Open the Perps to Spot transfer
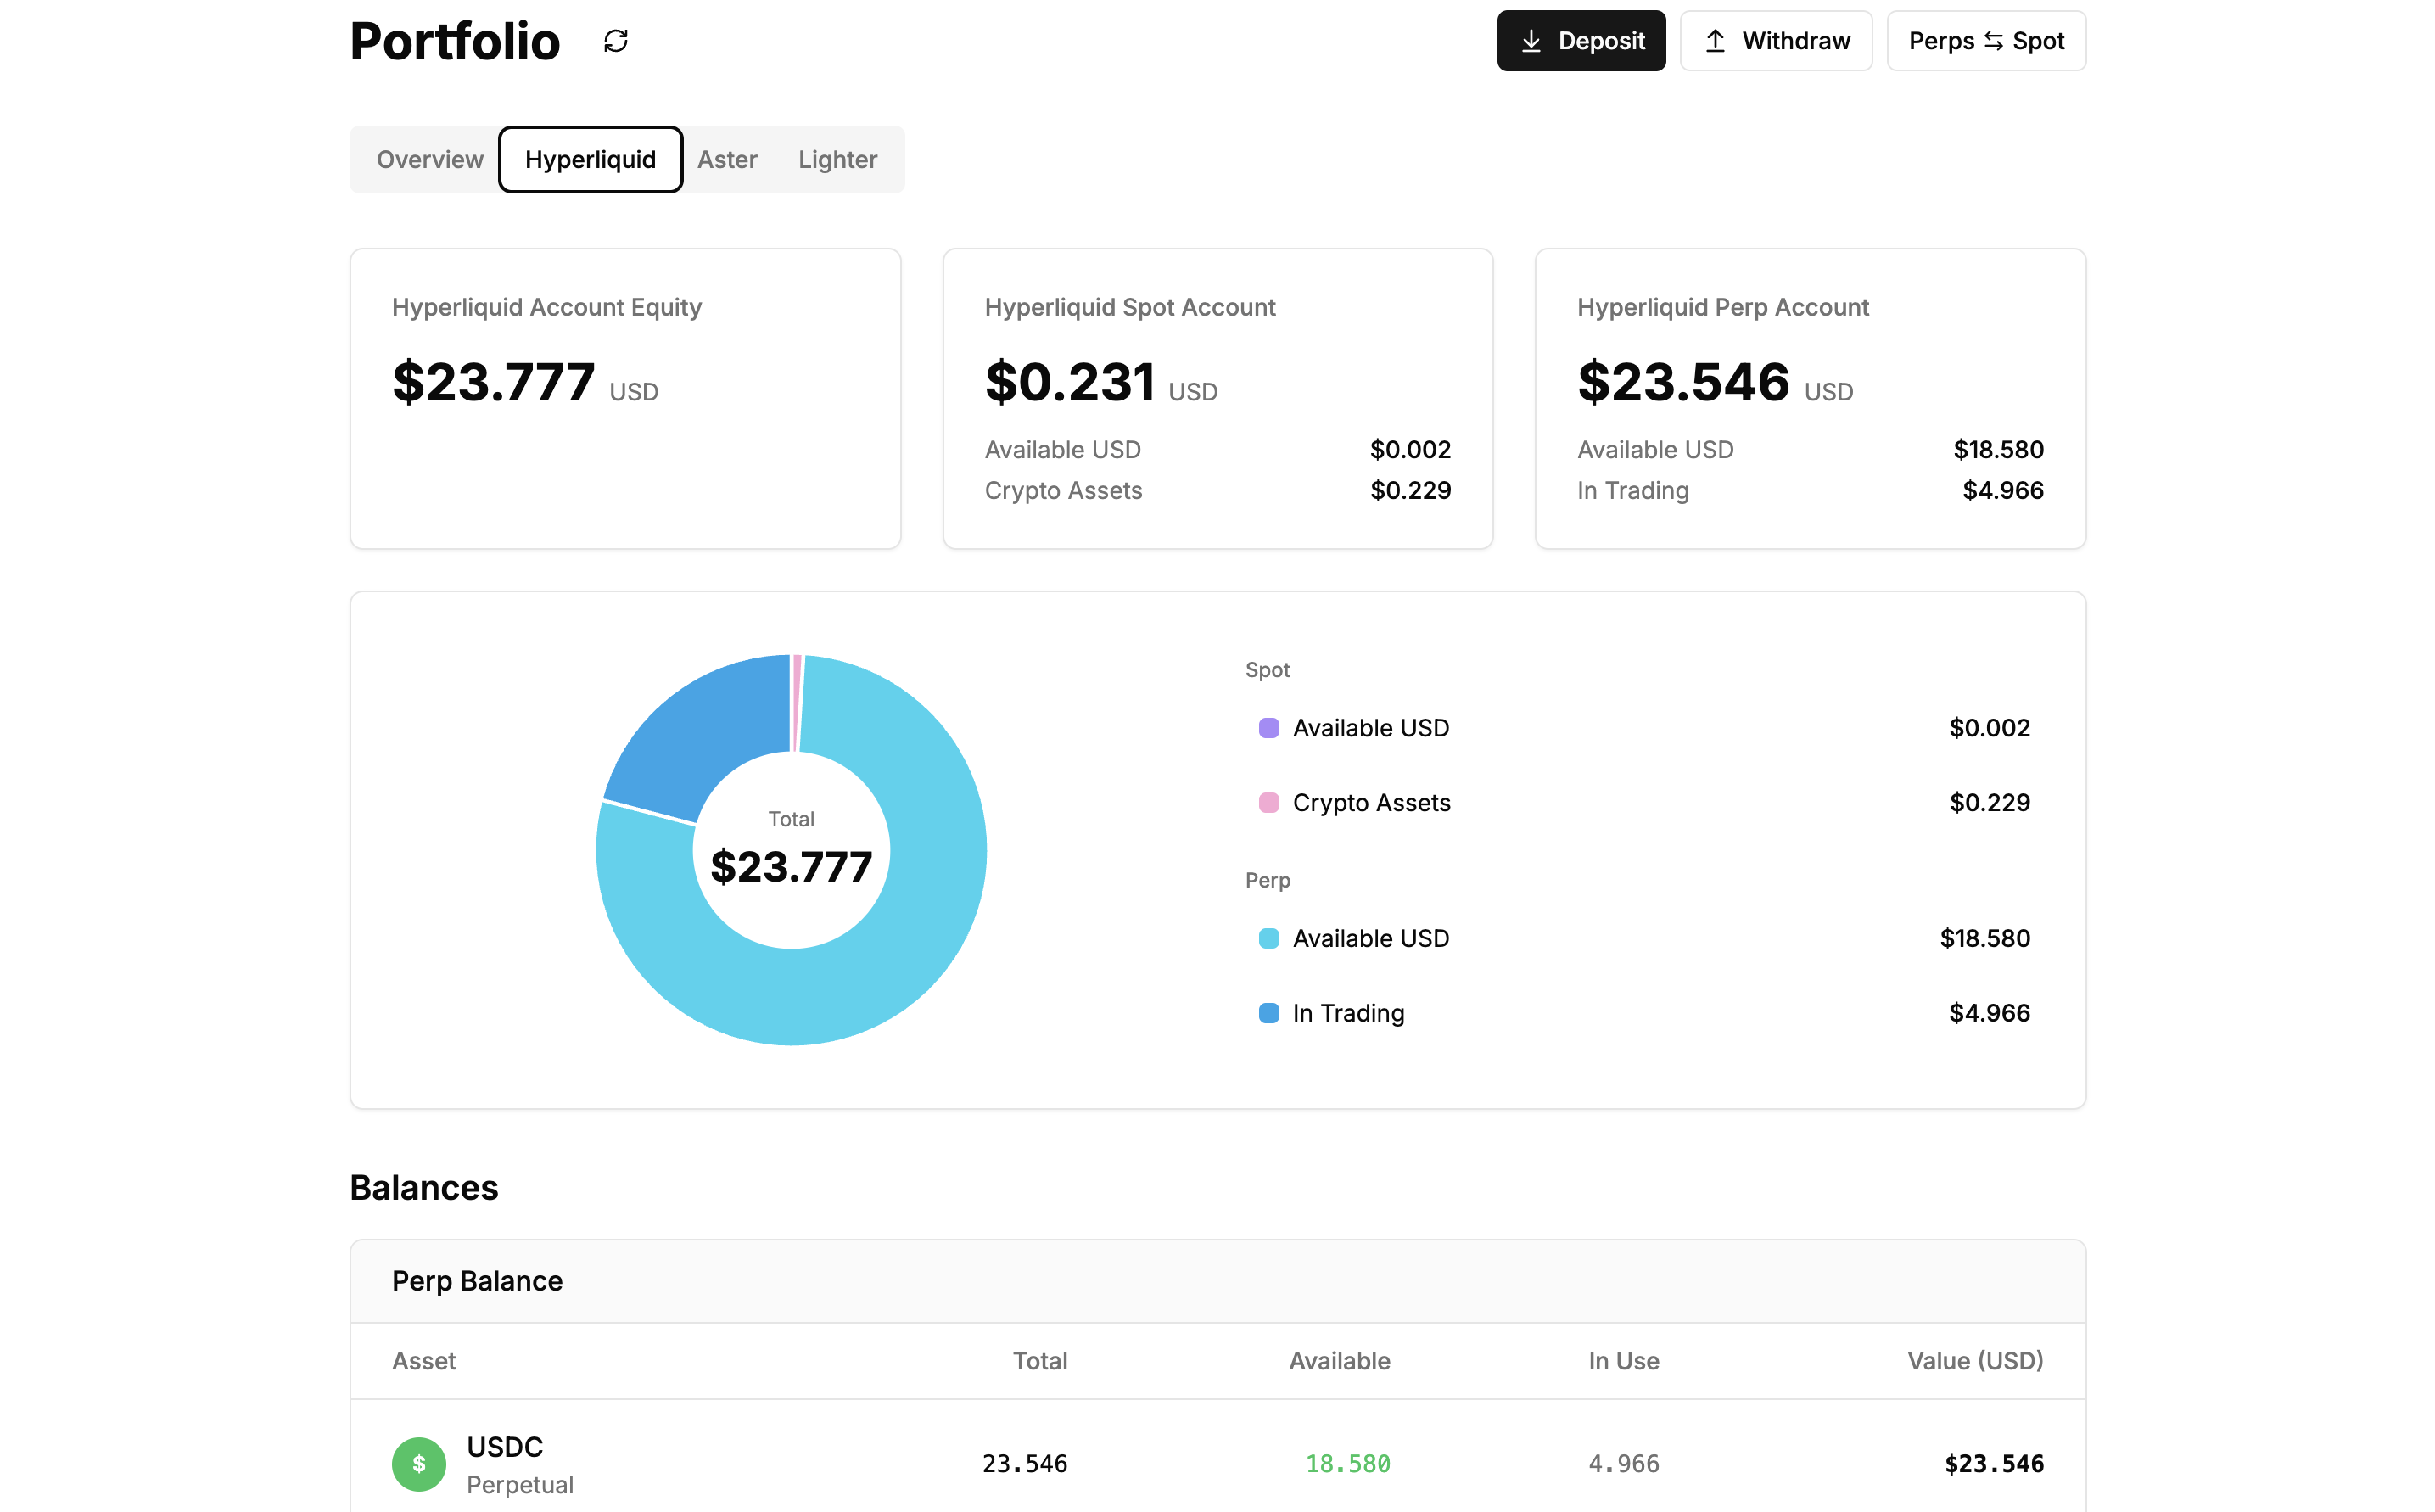Viewport: 2435px width, 1512px height. (x=1985, y=41)
